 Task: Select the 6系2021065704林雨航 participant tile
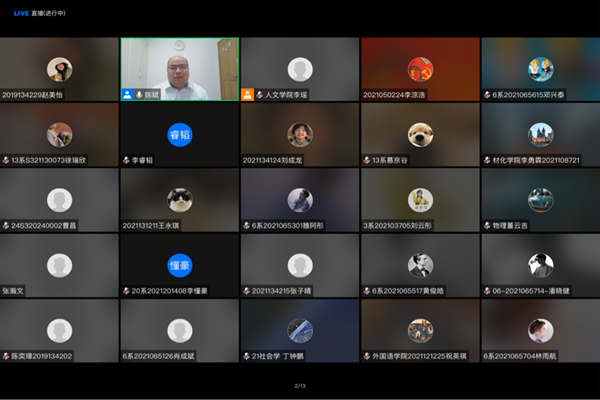(540, 330)
